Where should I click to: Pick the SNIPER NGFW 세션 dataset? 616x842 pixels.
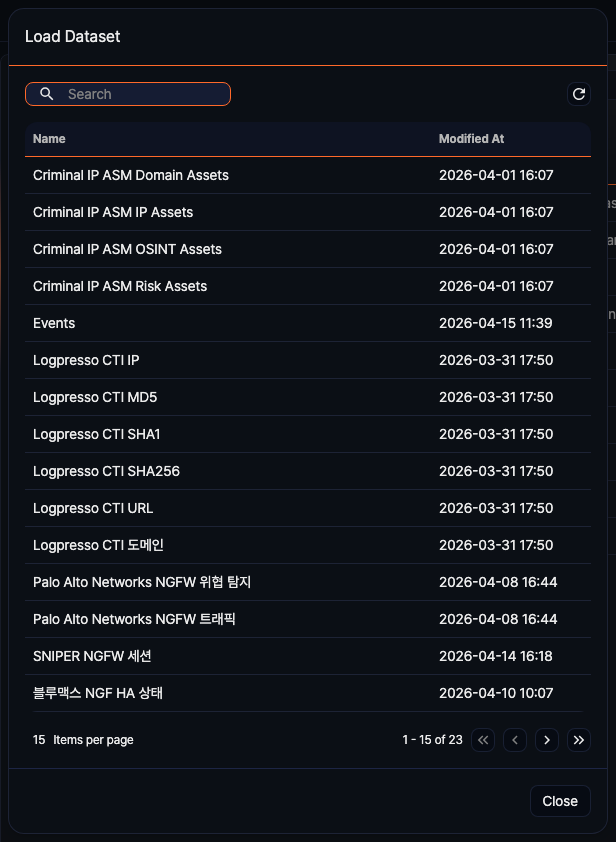tap(92, 656)
